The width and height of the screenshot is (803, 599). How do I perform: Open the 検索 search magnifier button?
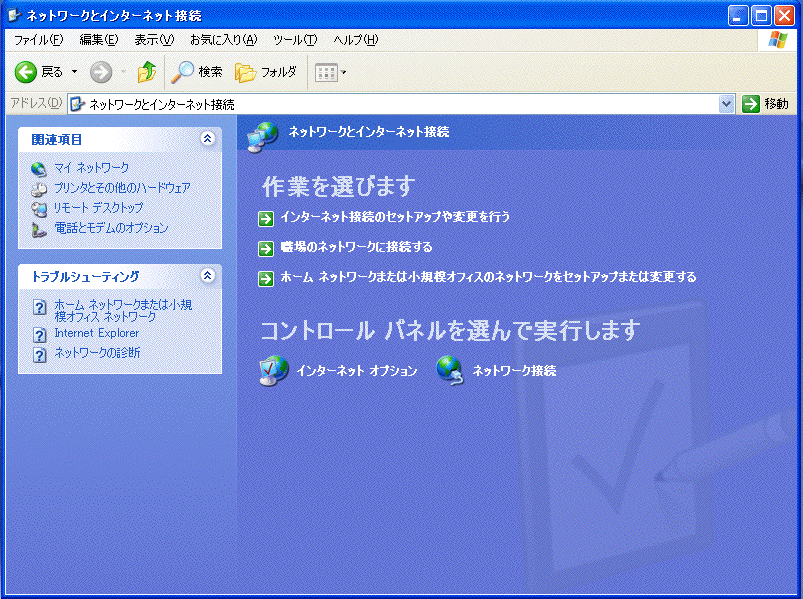point(197,72)
